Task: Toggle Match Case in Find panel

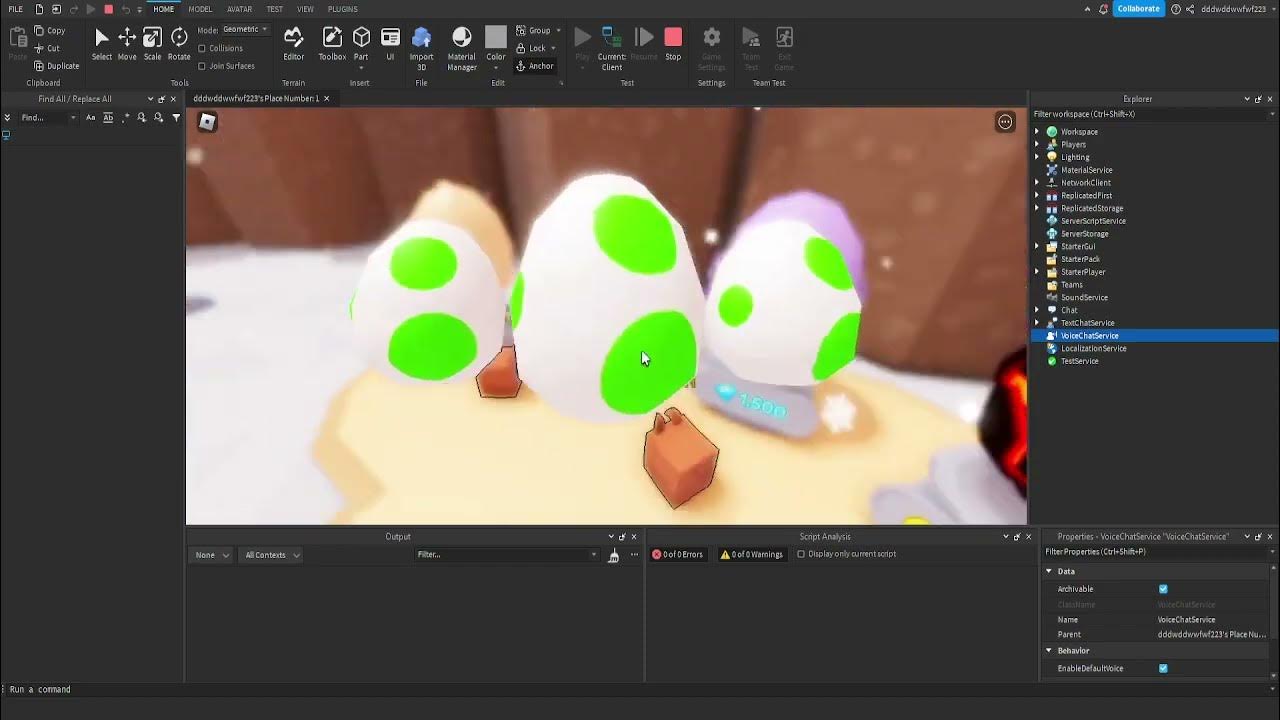Action: [x=90, y=118]
